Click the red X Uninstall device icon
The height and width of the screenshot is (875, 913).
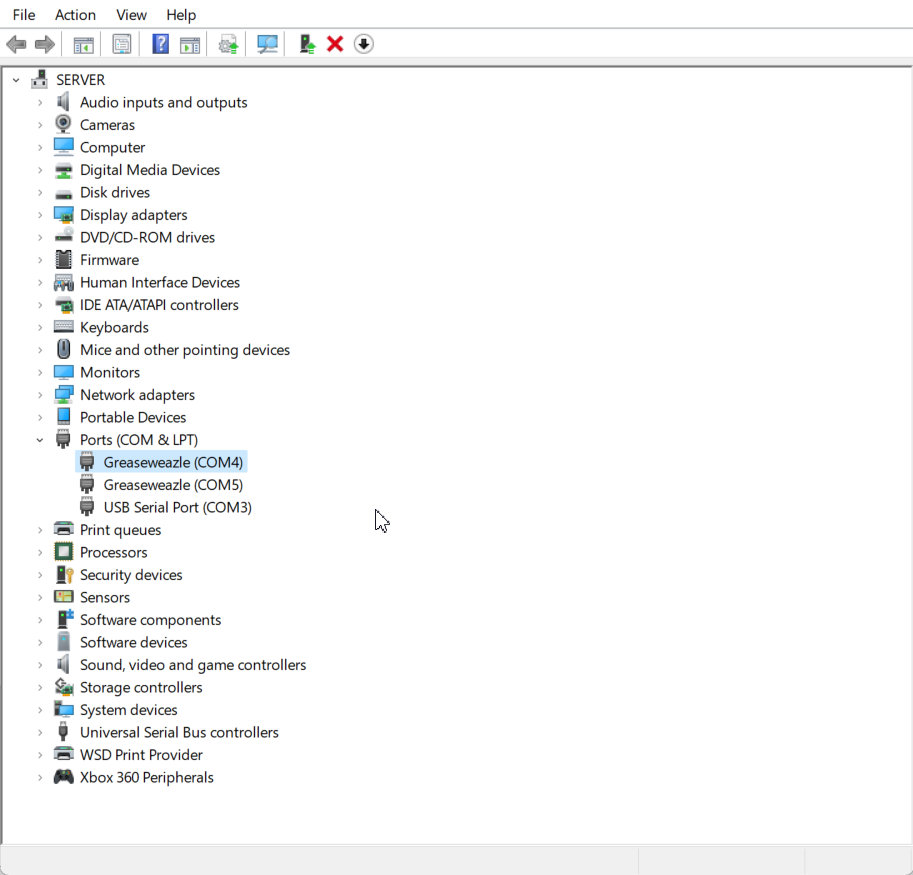(x=335, y=44)
